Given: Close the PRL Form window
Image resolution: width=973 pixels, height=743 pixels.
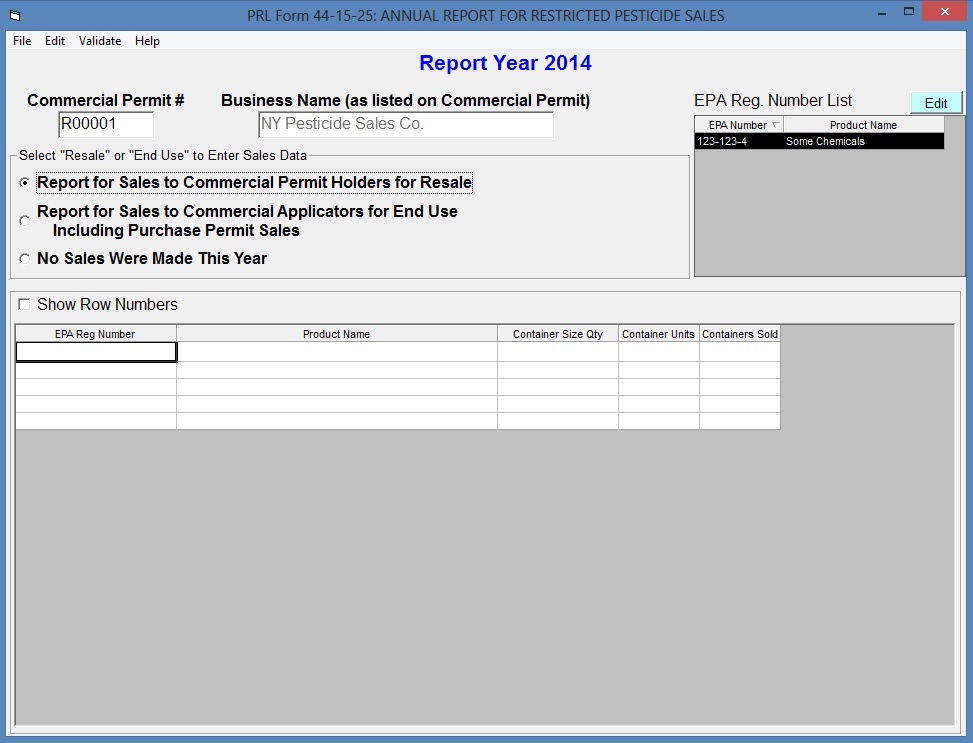Looking at the screenshot, I should [x=944, y=12].
